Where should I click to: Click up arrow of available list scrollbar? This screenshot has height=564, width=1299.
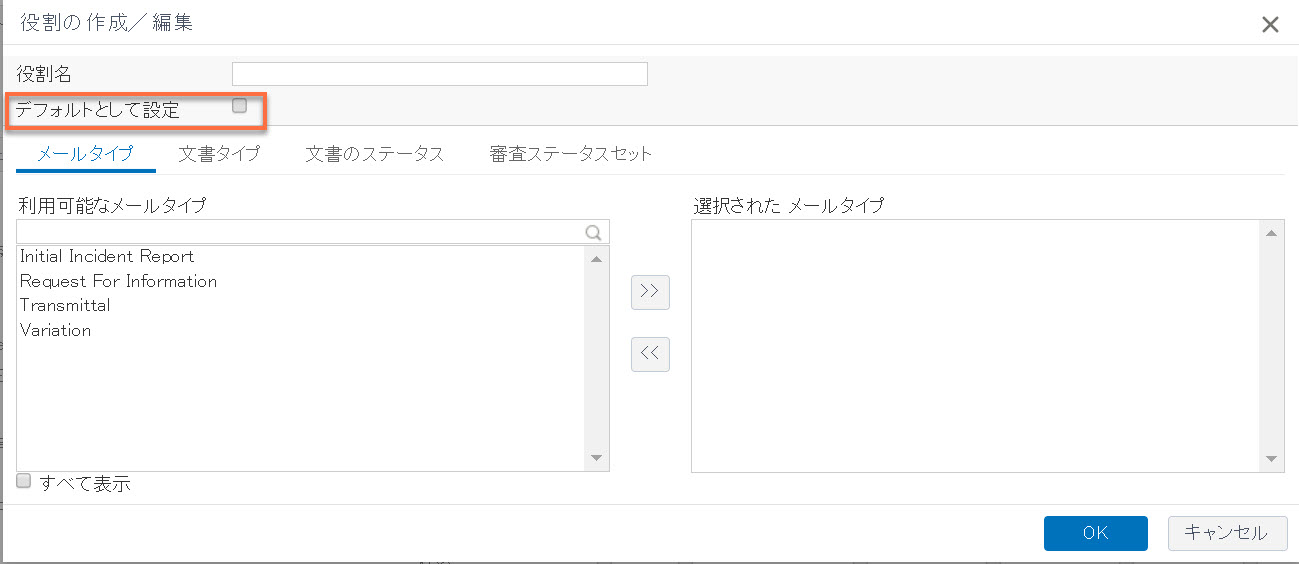(x=597, y=259)
